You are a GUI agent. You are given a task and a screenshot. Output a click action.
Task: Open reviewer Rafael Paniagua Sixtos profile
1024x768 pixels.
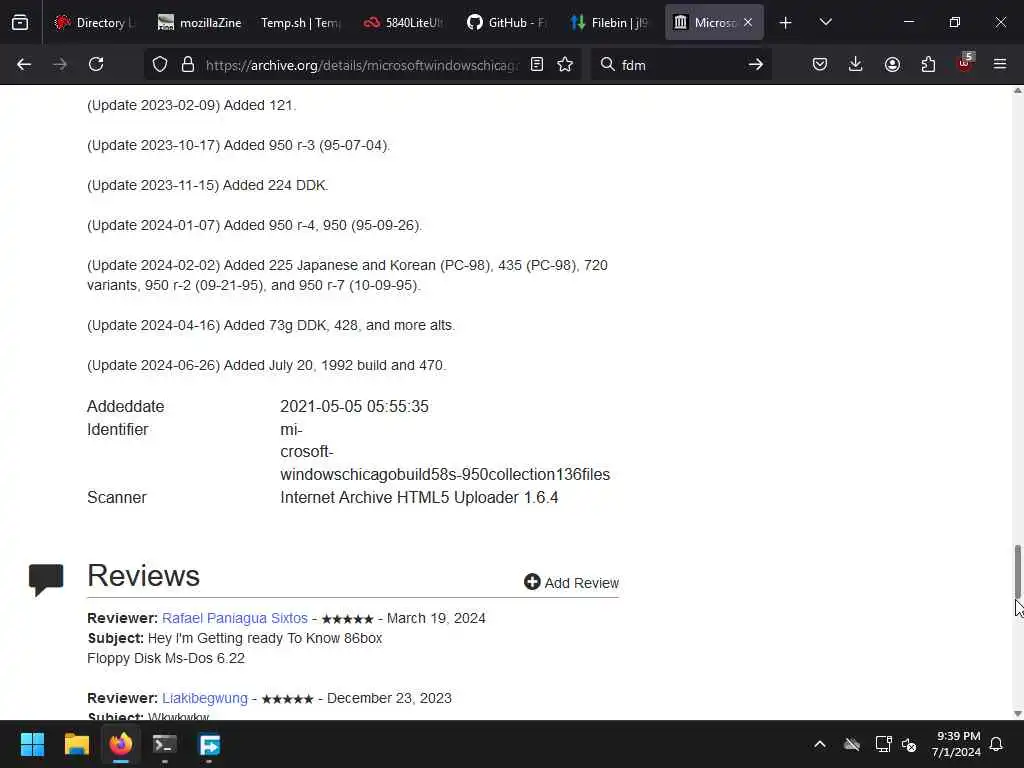[x=234, y=618]
